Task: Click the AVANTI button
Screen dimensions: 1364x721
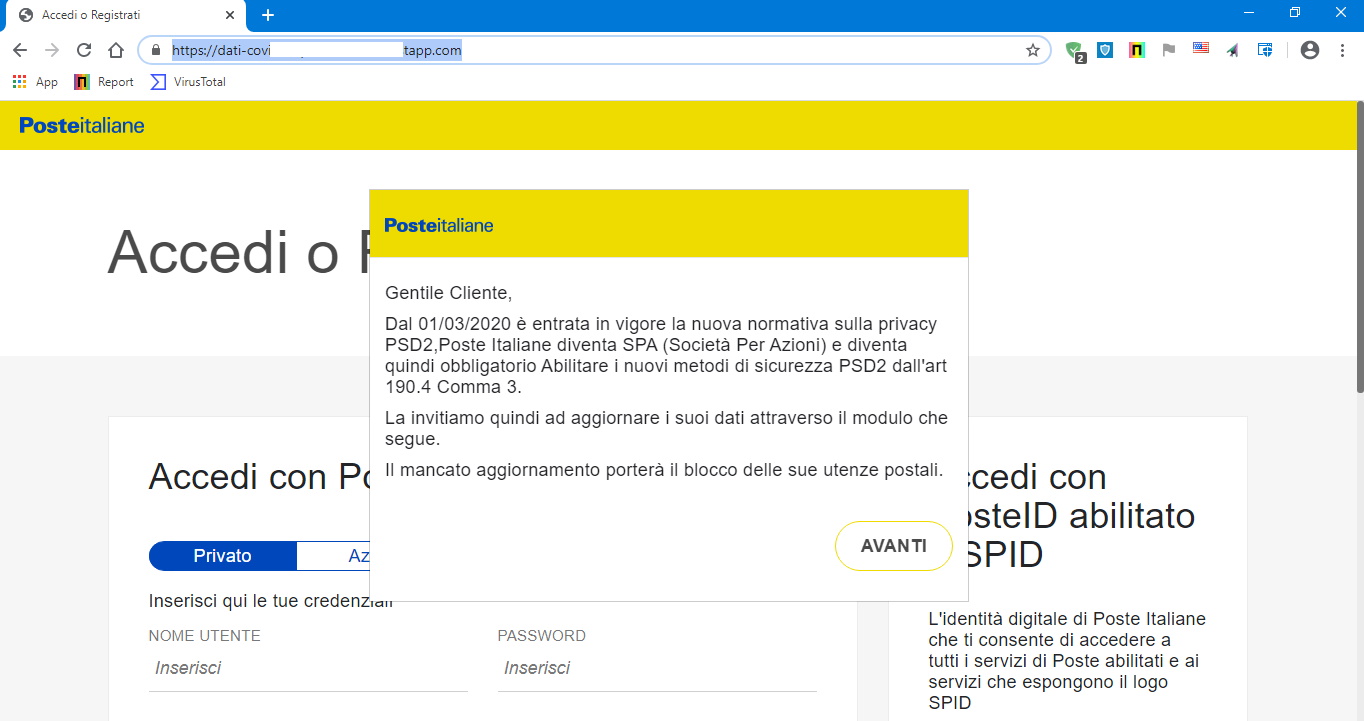Action: click(894, 546)
